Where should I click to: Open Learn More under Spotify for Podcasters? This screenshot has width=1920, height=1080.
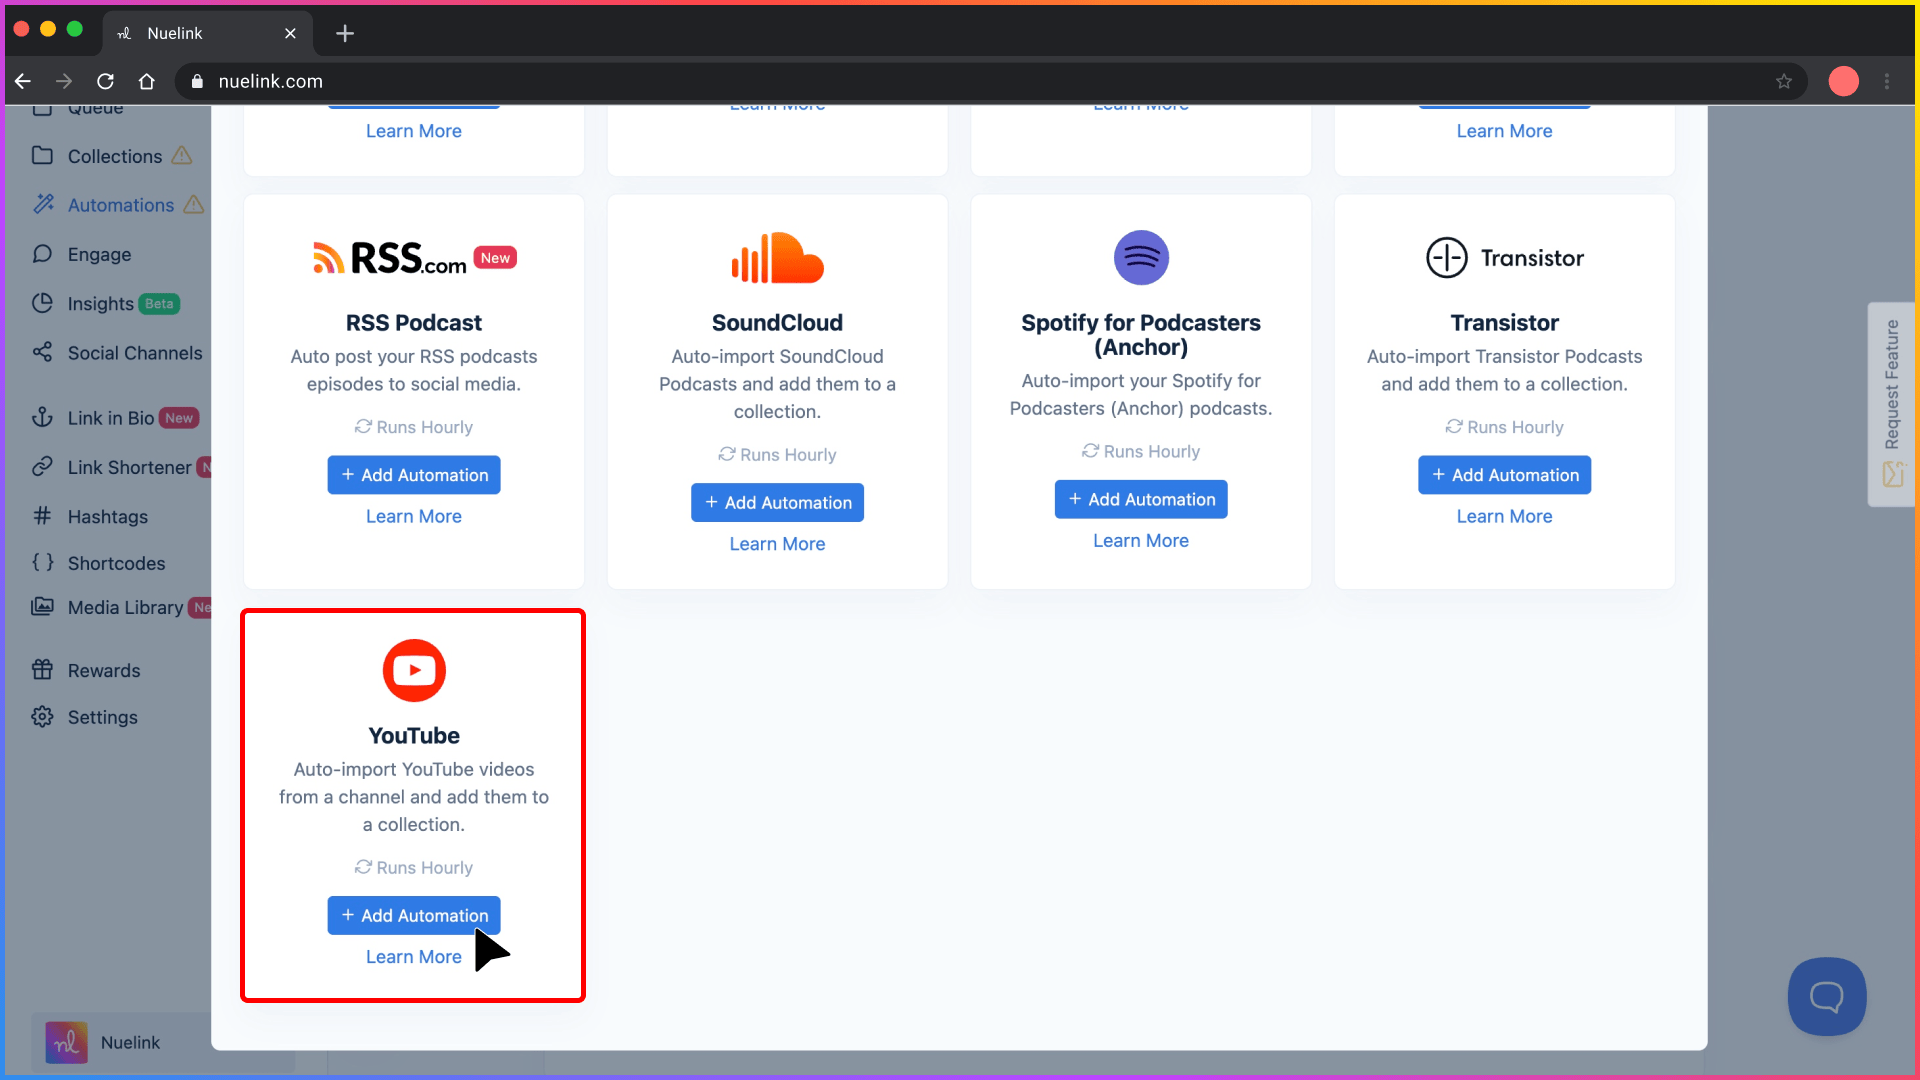point(1141,540)
